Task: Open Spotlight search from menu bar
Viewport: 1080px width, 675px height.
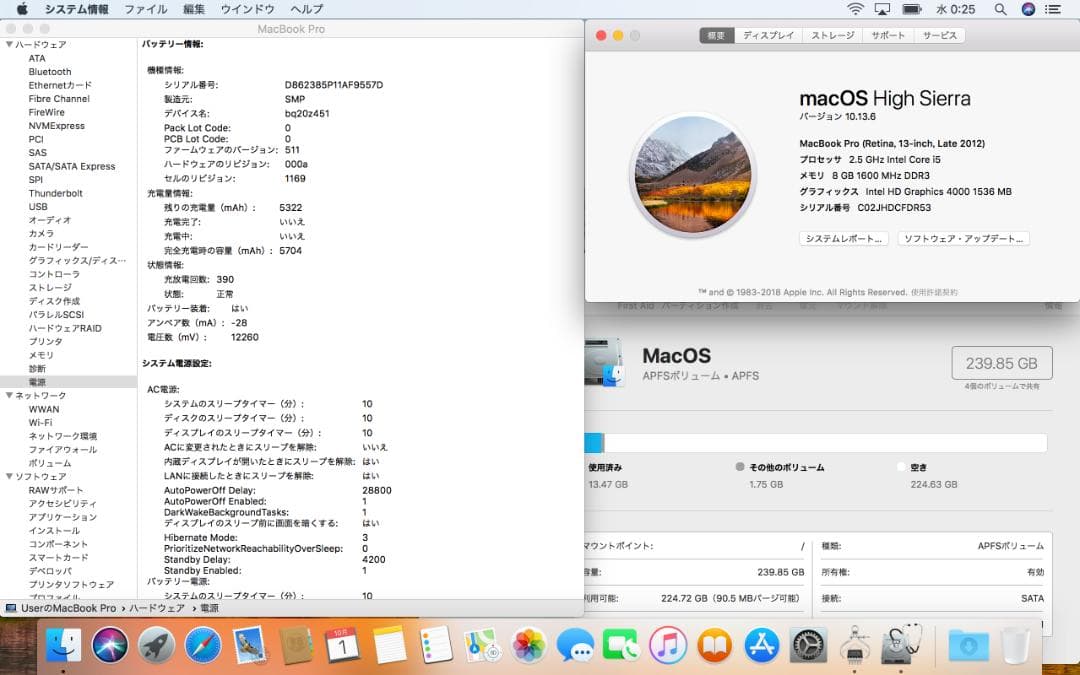Action: [x=1000, y=9]
